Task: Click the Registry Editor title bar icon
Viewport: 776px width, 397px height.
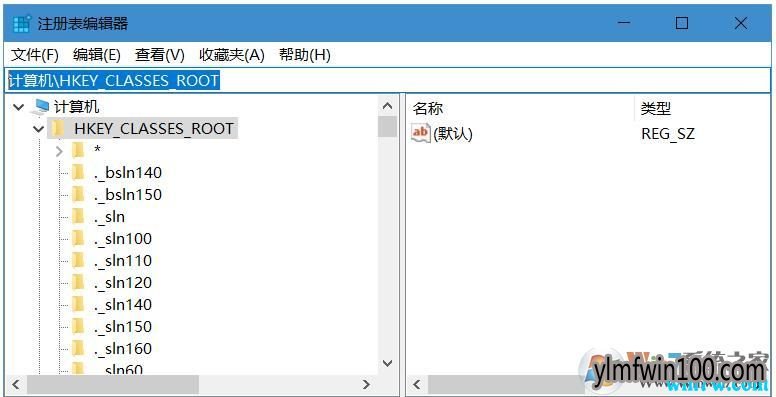Action: [22, 23]
